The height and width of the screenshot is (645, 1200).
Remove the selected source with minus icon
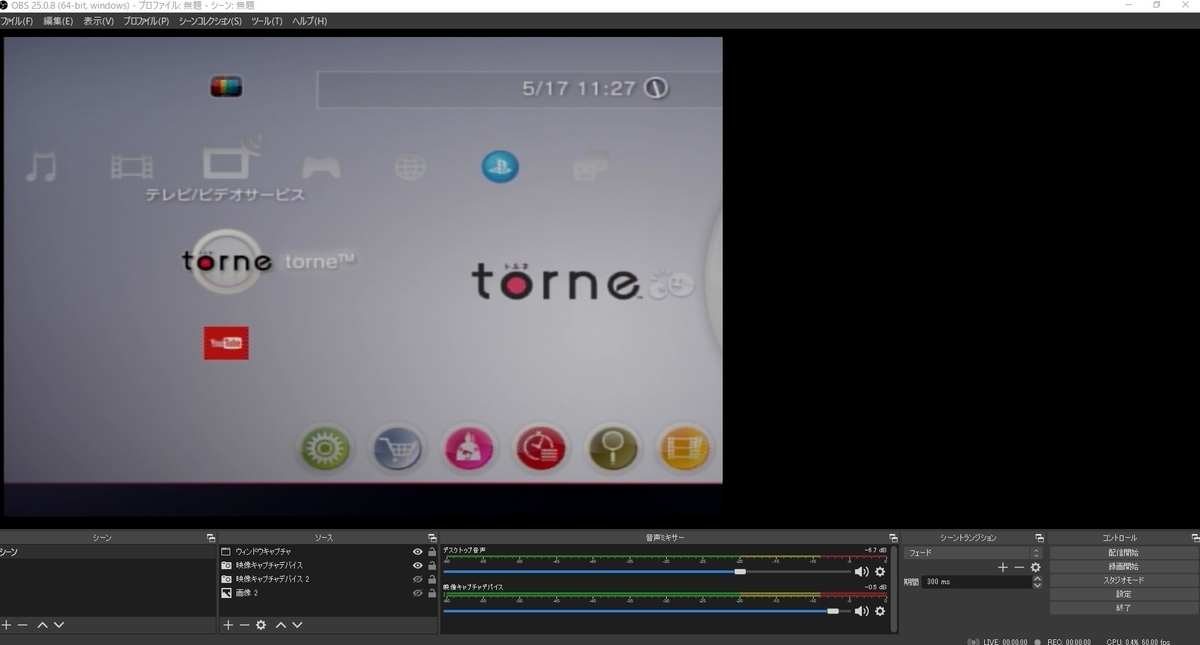pyautogui.click(x=244, y=625)
